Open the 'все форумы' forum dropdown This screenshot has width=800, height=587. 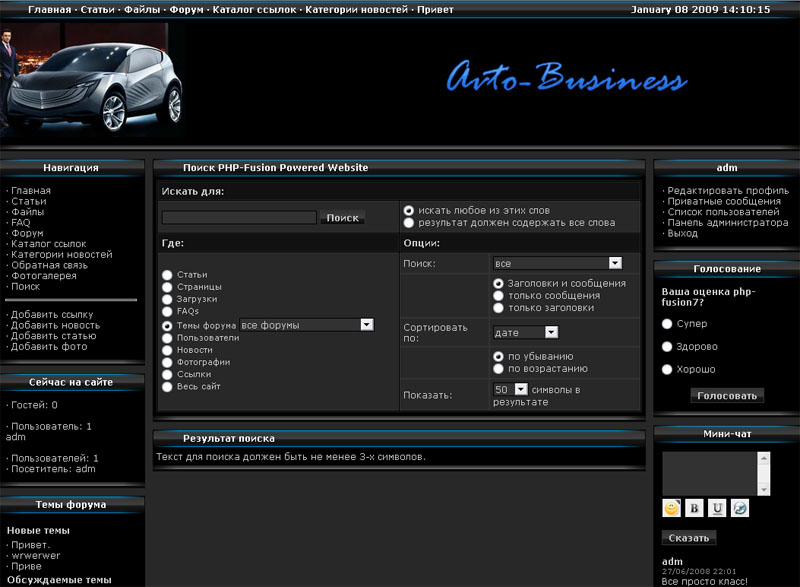tap(307, 325)
